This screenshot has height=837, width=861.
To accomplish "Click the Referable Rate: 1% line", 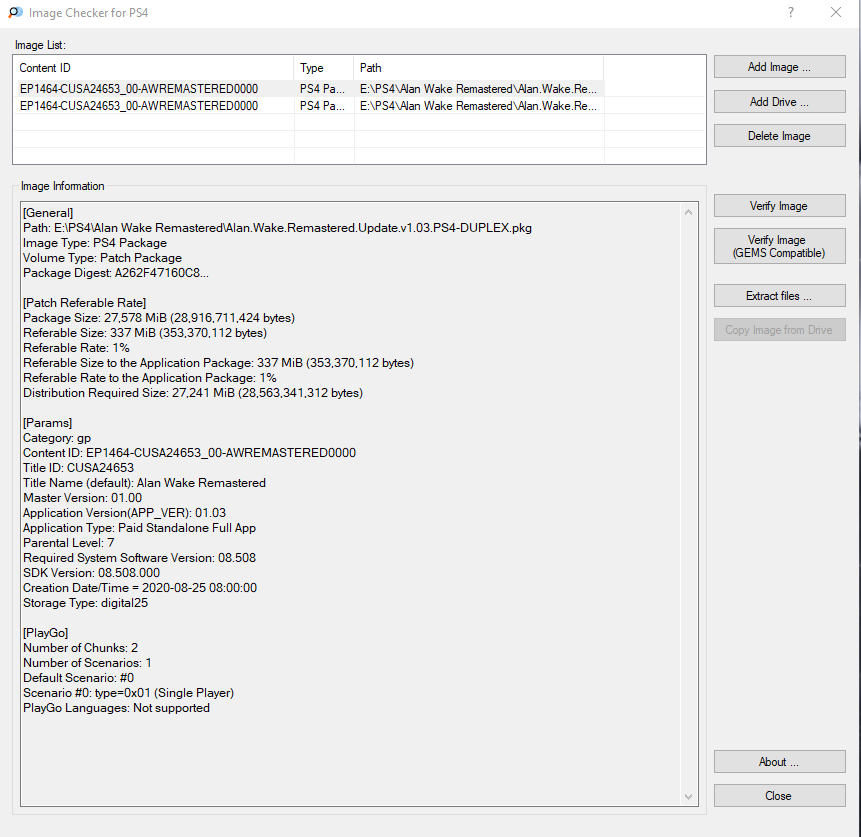I will tap(76, 348).
